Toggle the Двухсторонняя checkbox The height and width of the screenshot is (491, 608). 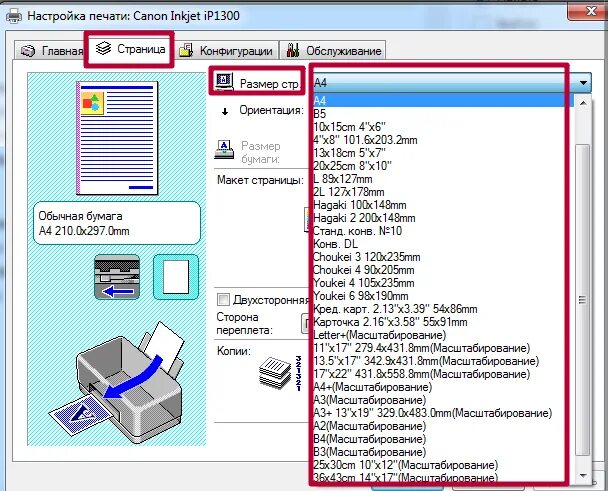(223, 299)
